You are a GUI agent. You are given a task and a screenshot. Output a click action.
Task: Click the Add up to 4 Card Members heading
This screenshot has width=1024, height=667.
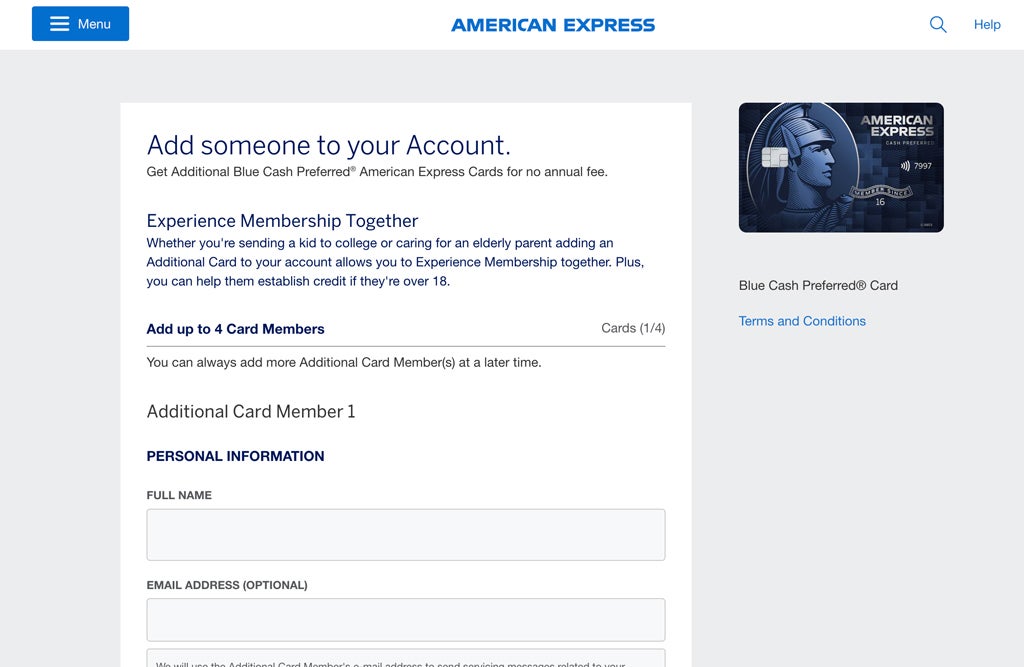235,329
